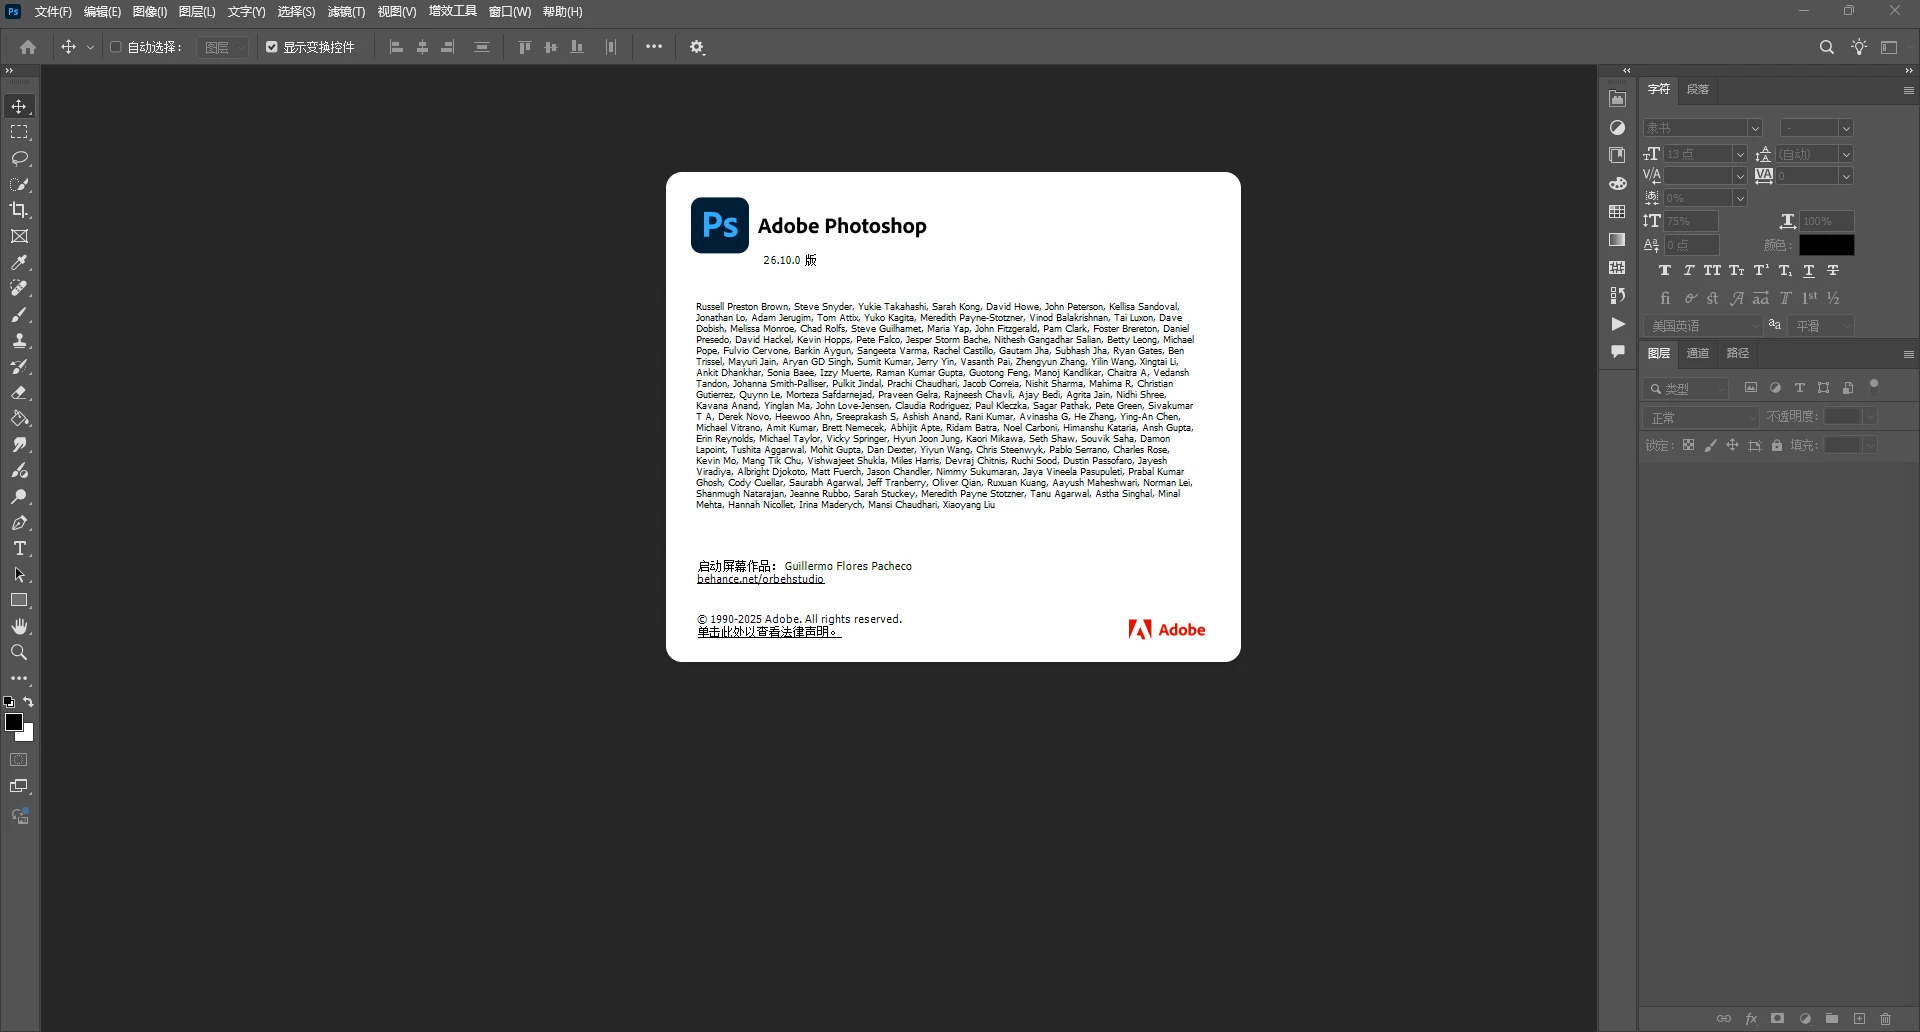1920x1032 pixels.
Task: Toggle All Caps (TT) text style
Action: point(1712,271)
